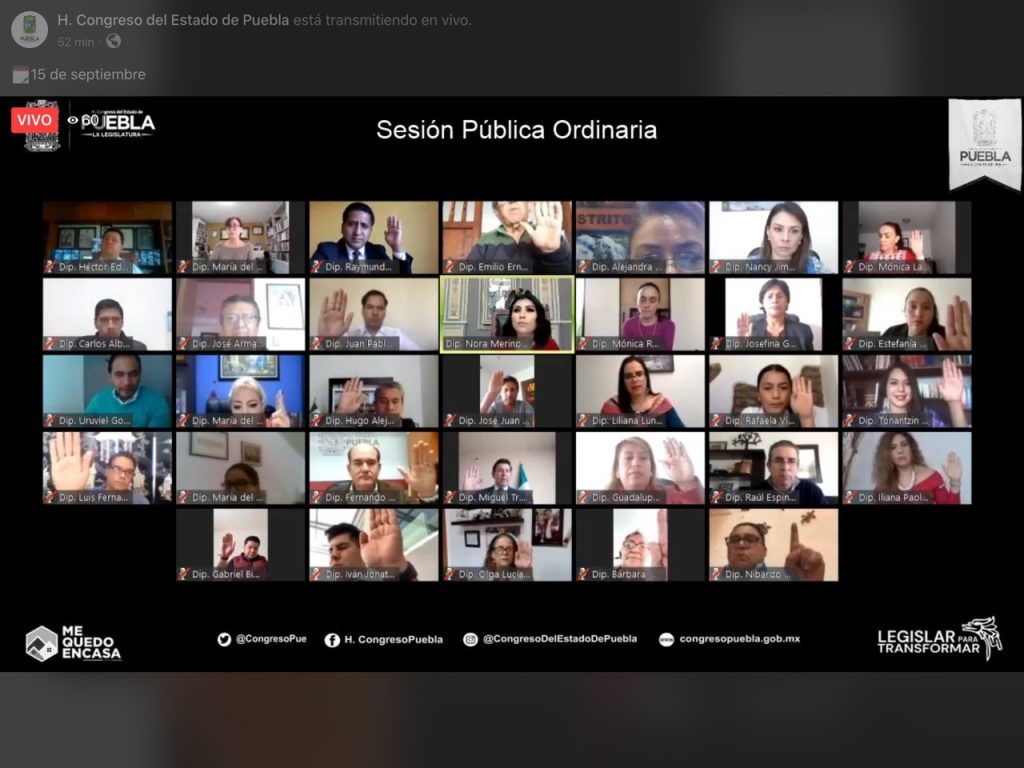Click the Legislar para Transformar dragon logo
The height and width of the screenshot is (768, 1024).
pos(982,637)
